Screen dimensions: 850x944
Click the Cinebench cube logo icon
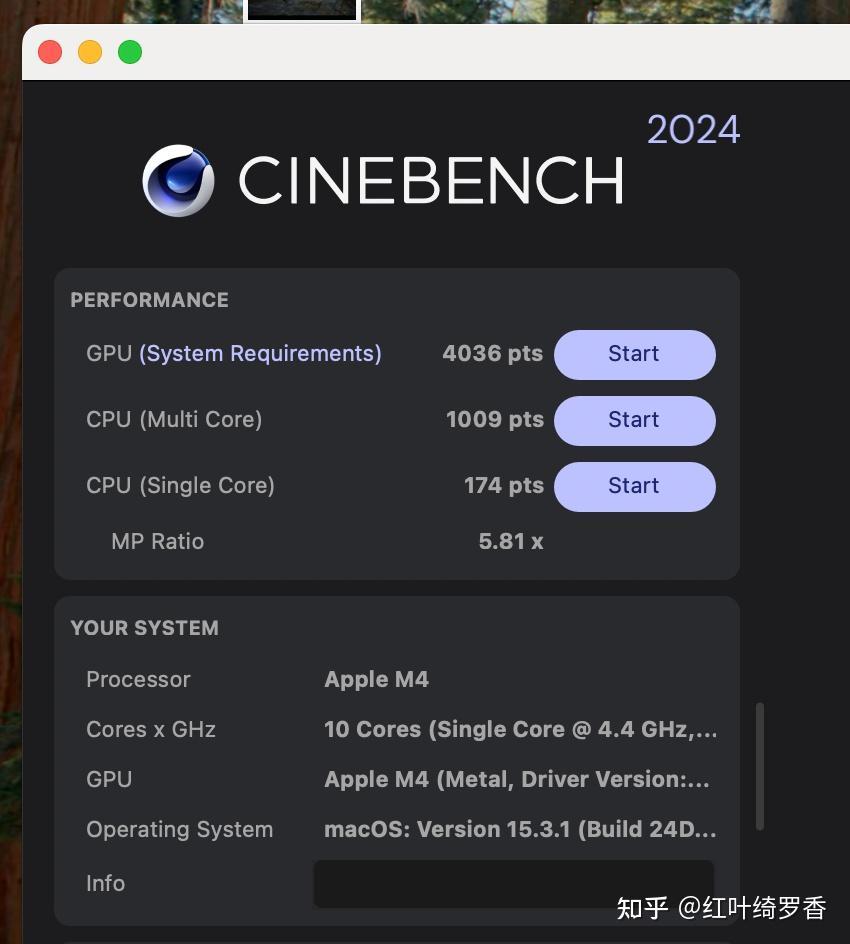point(178,181)
